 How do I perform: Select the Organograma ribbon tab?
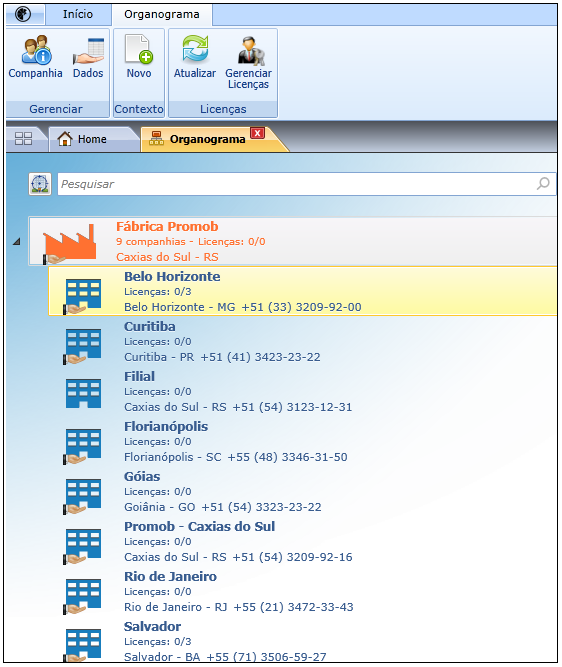coord(162,14)
